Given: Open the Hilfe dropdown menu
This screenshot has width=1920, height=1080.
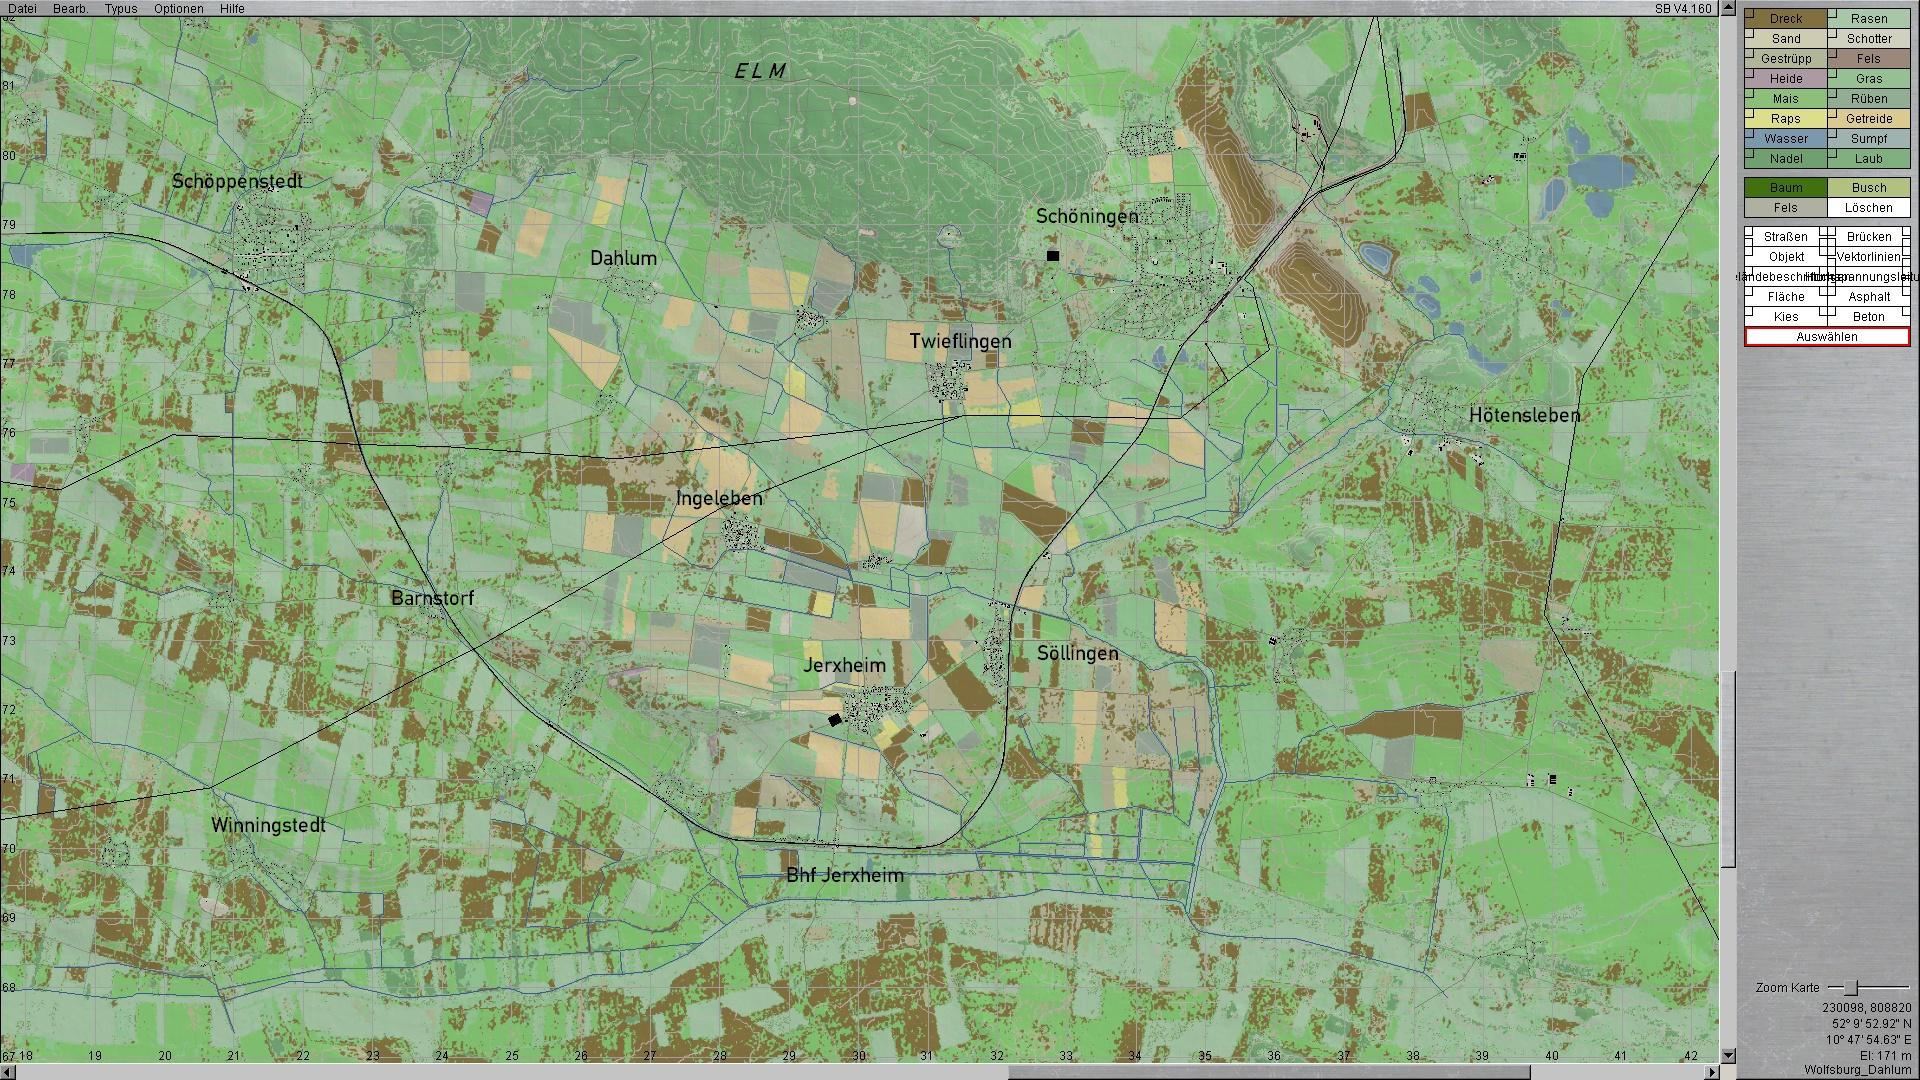Looking at the screenshot, I should coord(232,9).
